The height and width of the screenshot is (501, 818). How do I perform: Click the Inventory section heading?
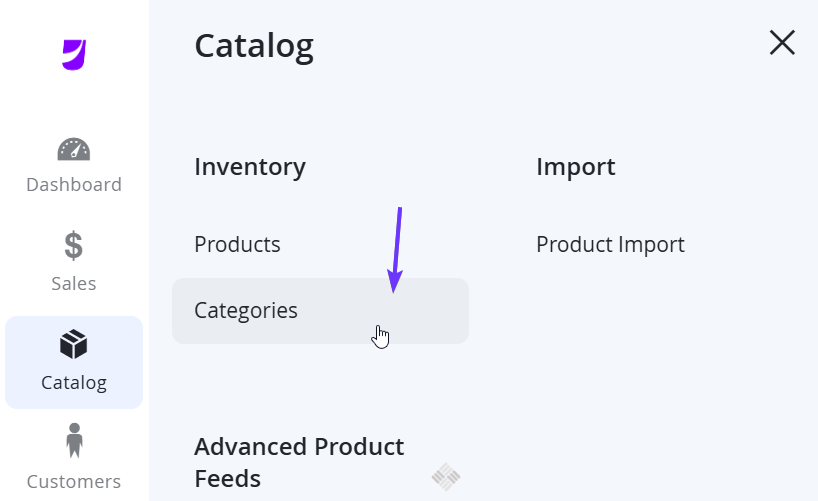[250, 168]
